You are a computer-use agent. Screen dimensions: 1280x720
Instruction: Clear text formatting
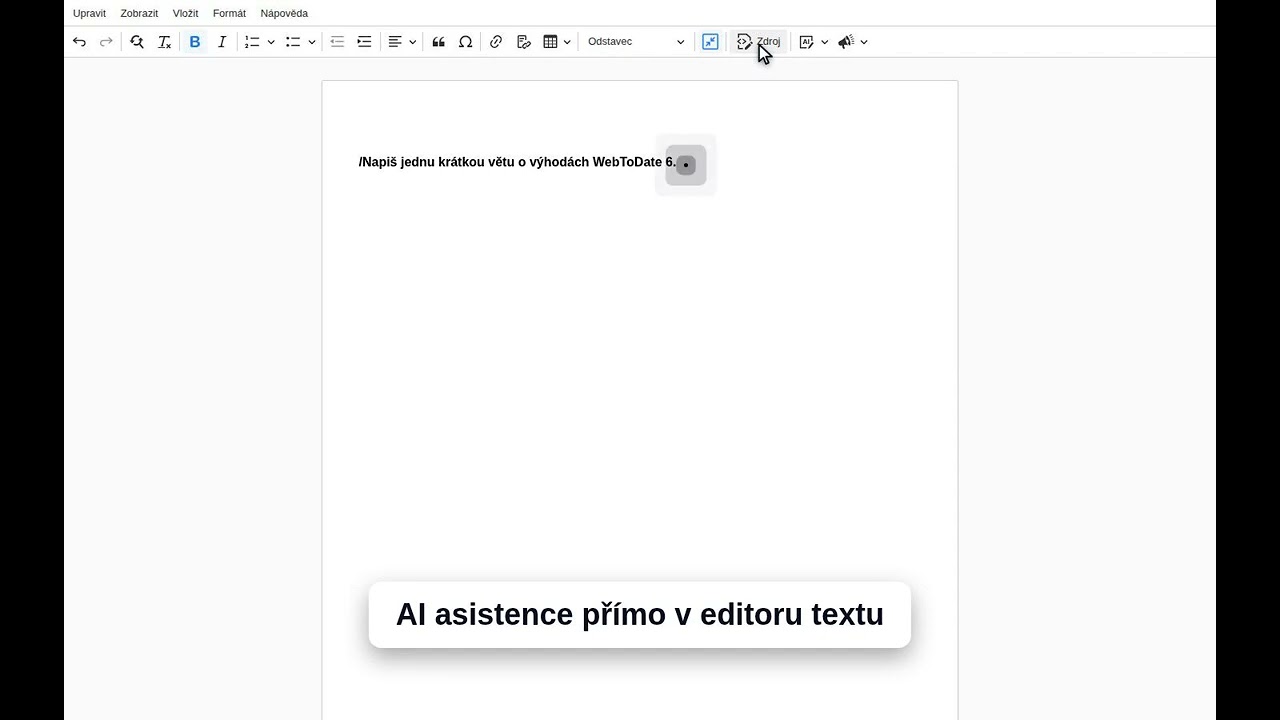click(x=165, y=42)
